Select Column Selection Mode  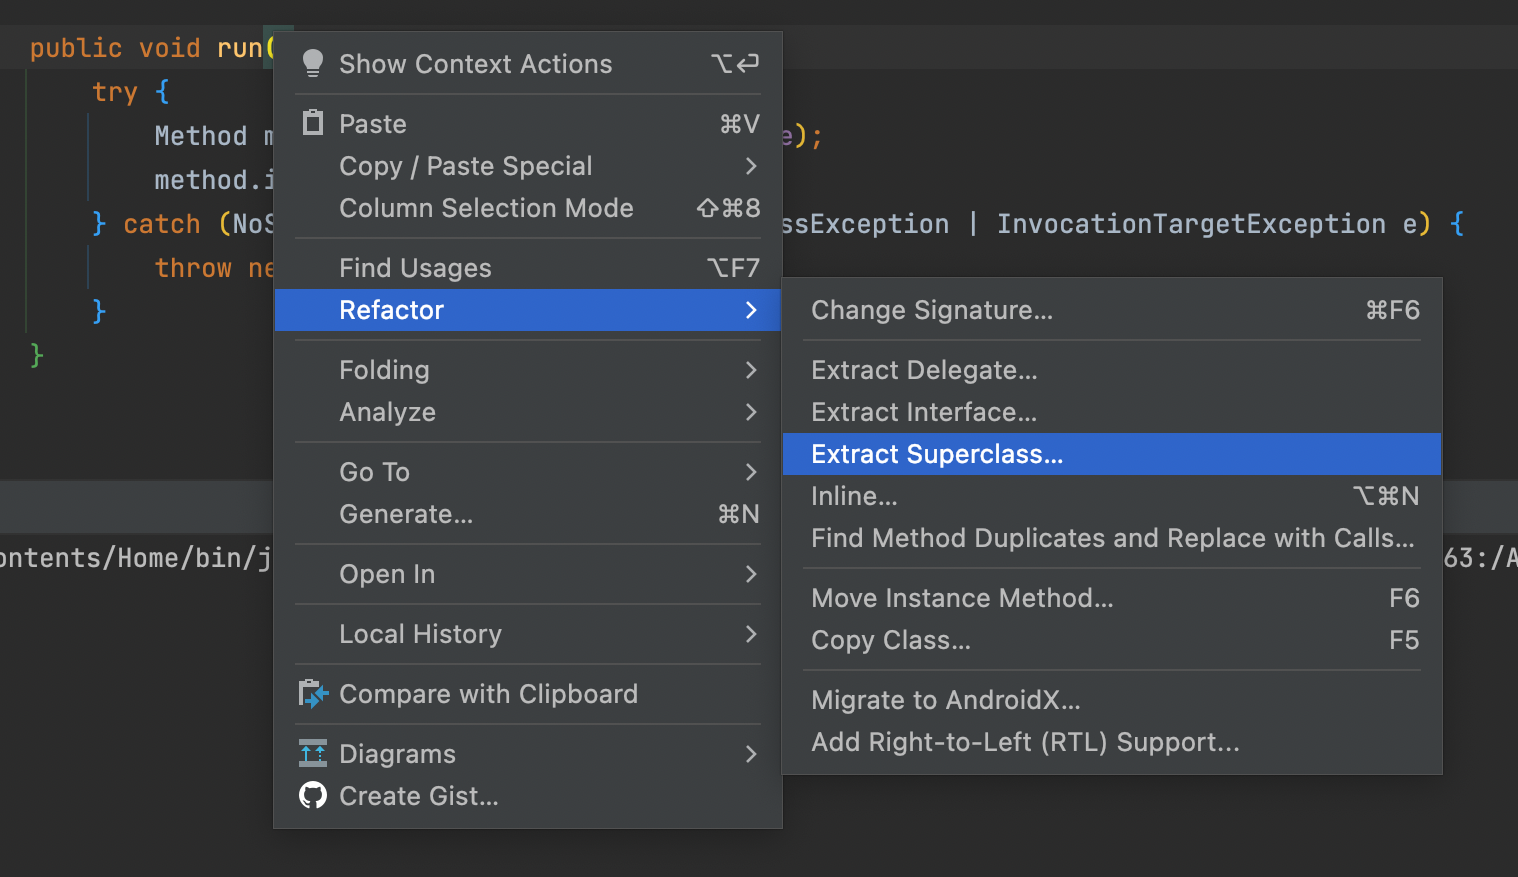pos(486,208)
